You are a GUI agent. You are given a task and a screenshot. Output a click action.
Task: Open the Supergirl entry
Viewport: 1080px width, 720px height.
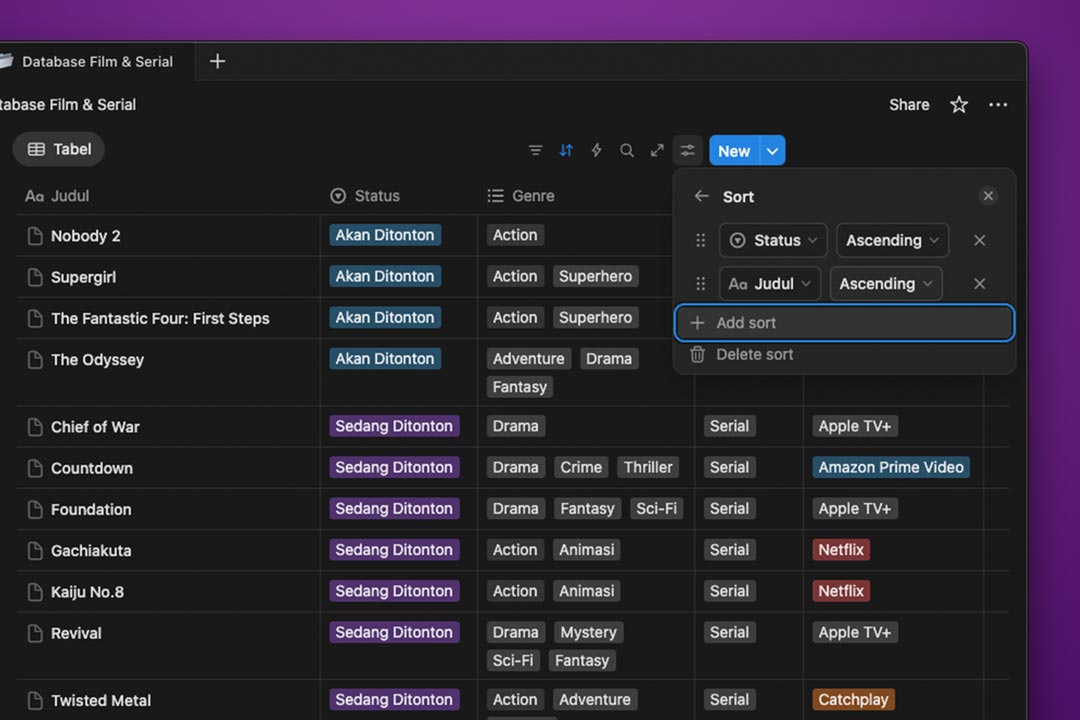[x=83, y=278]
